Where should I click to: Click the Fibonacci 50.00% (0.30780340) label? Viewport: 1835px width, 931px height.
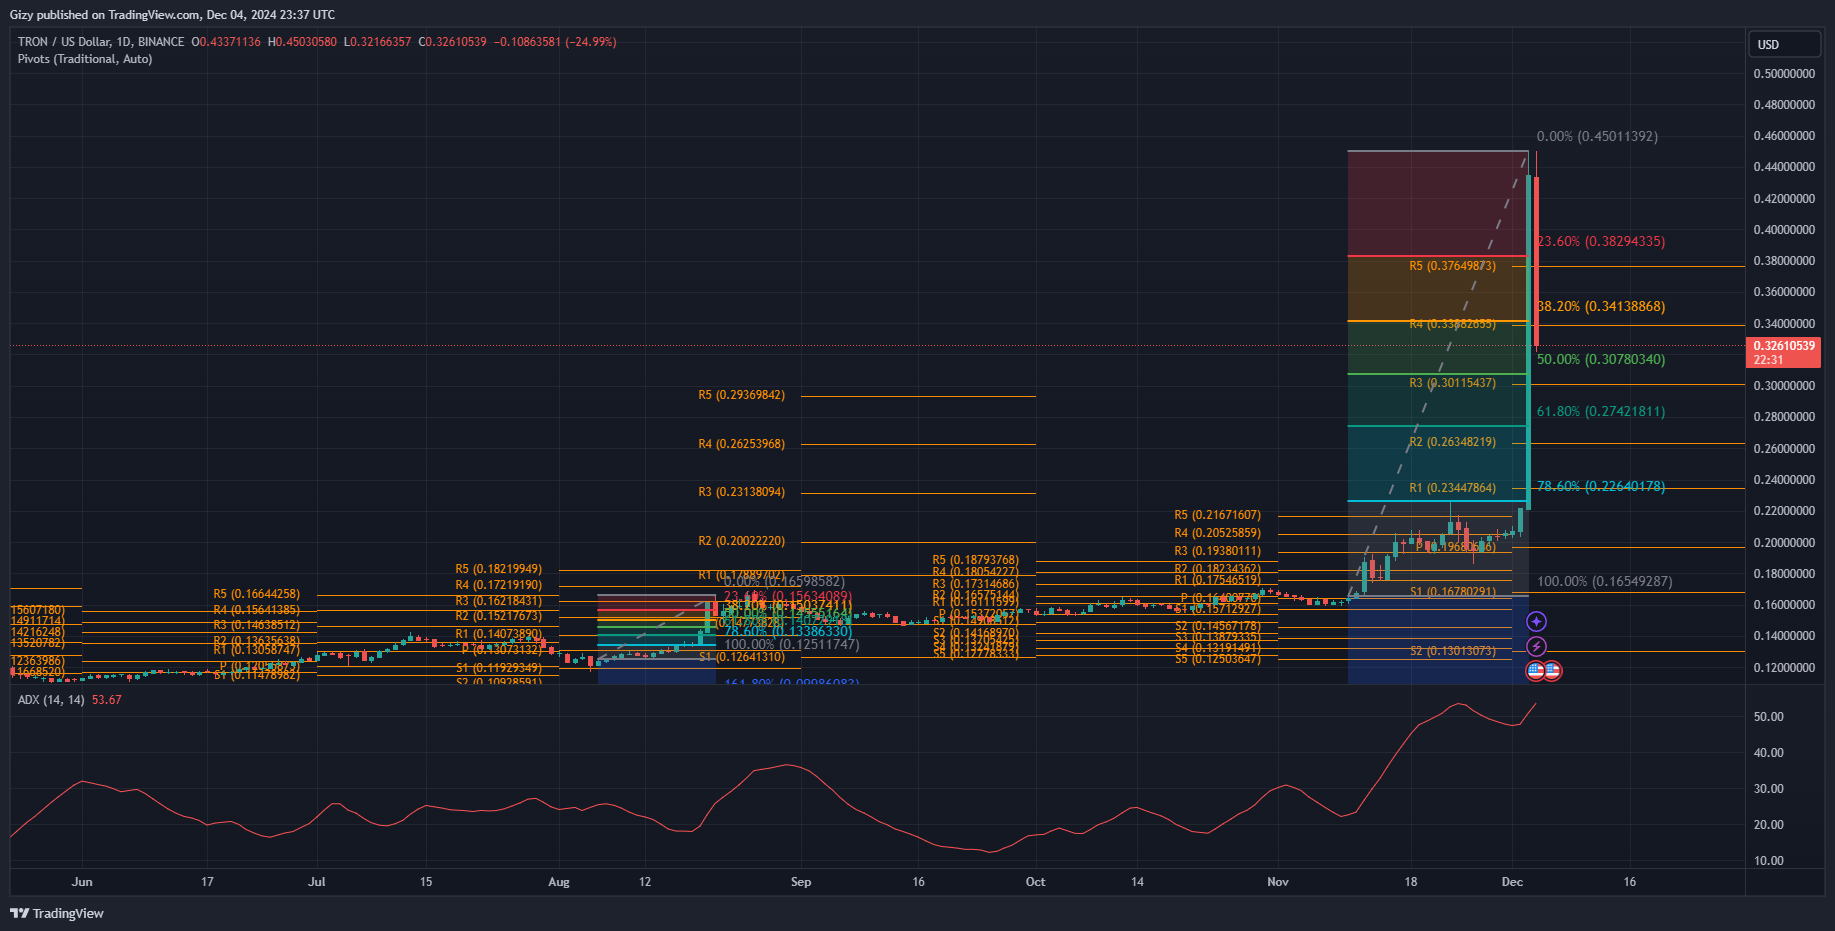1601,360
